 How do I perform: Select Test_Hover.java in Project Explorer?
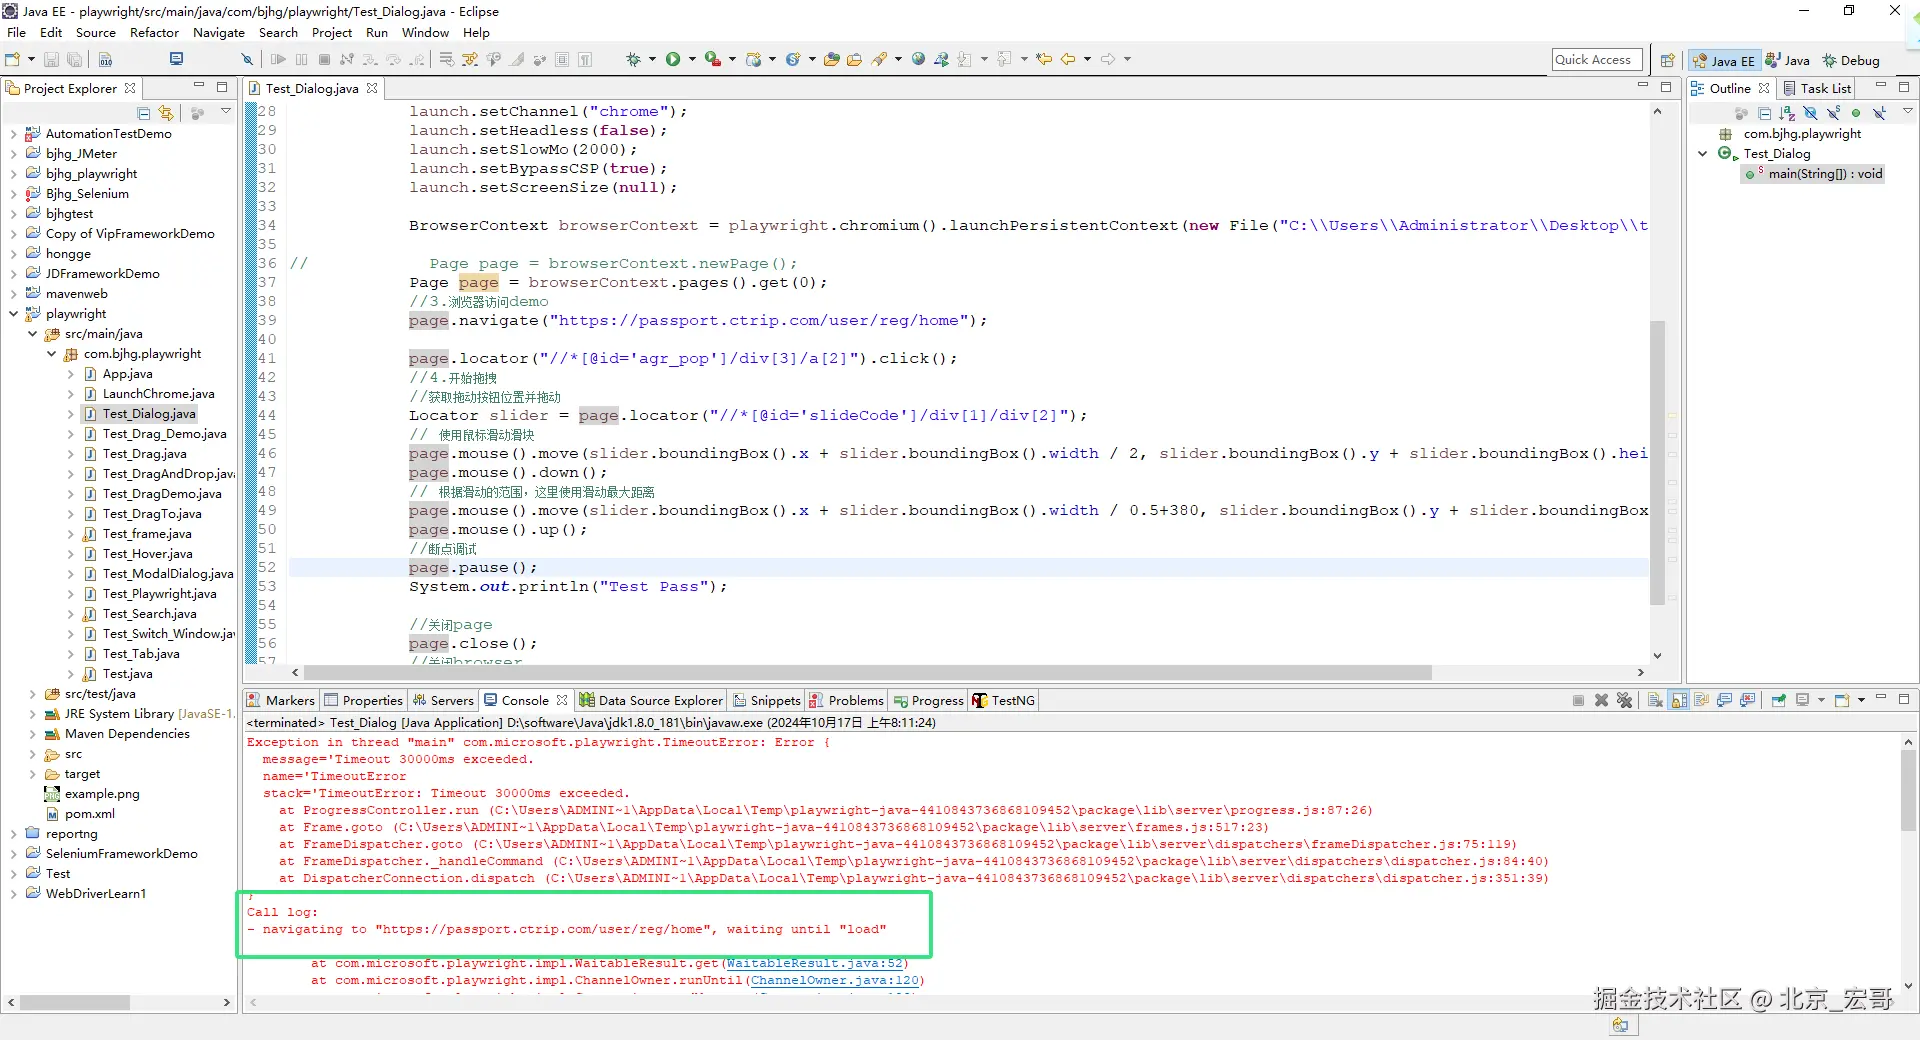147,554
